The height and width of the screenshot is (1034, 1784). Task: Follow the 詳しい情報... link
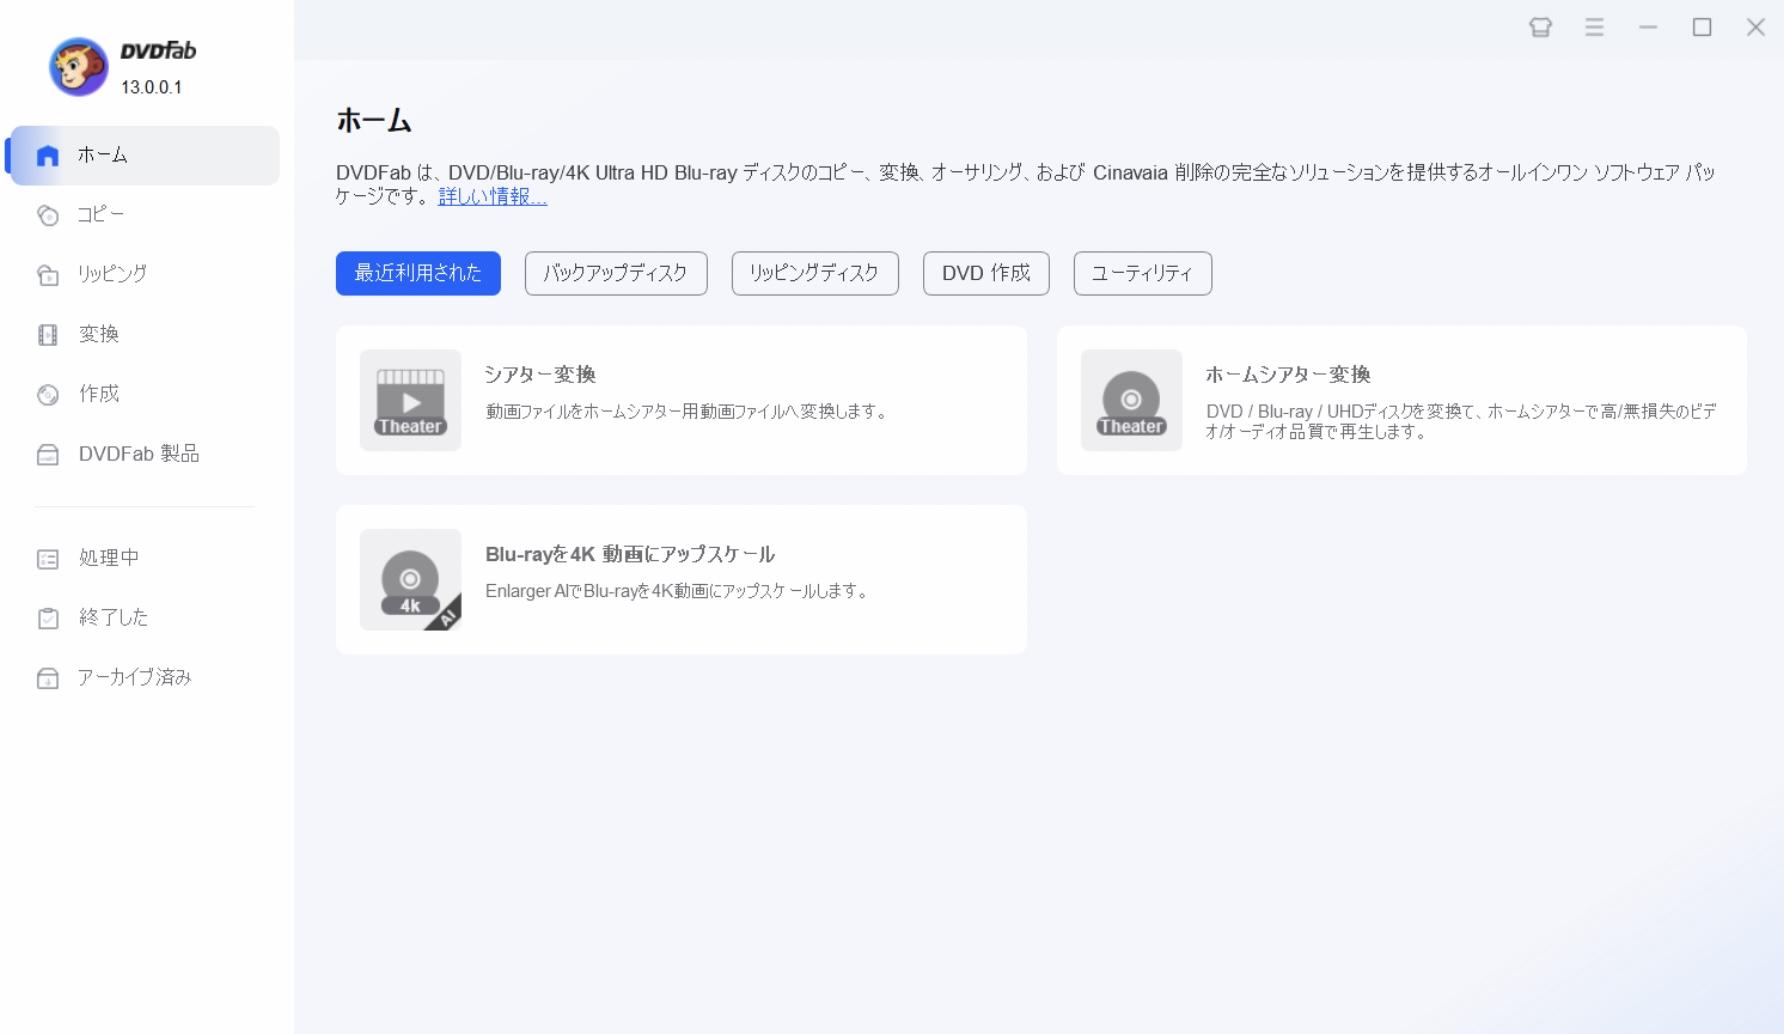(x=492, y=197)
